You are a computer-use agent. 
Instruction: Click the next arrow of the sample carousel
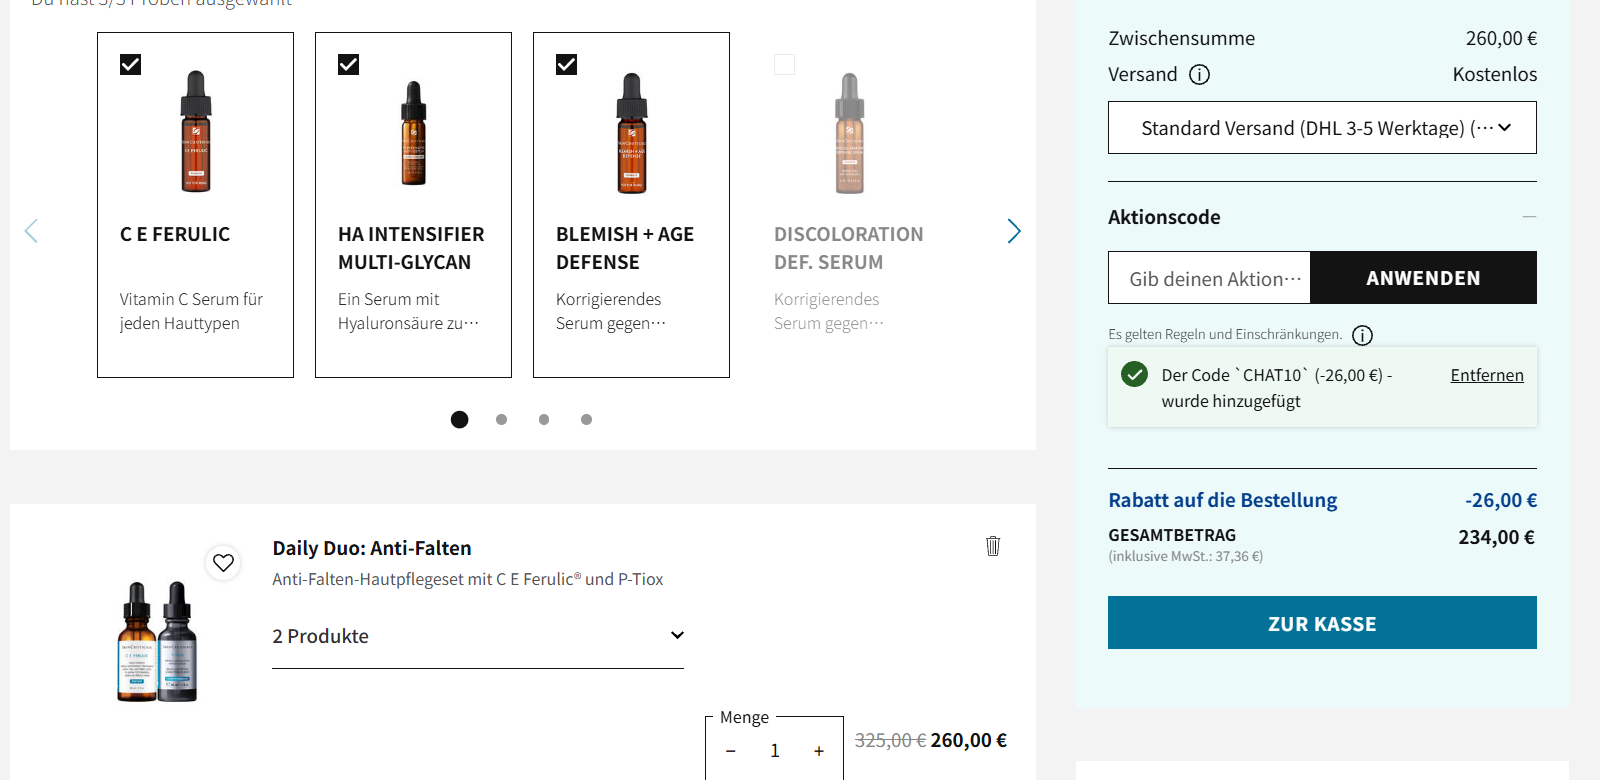[x=1014, y=232]
